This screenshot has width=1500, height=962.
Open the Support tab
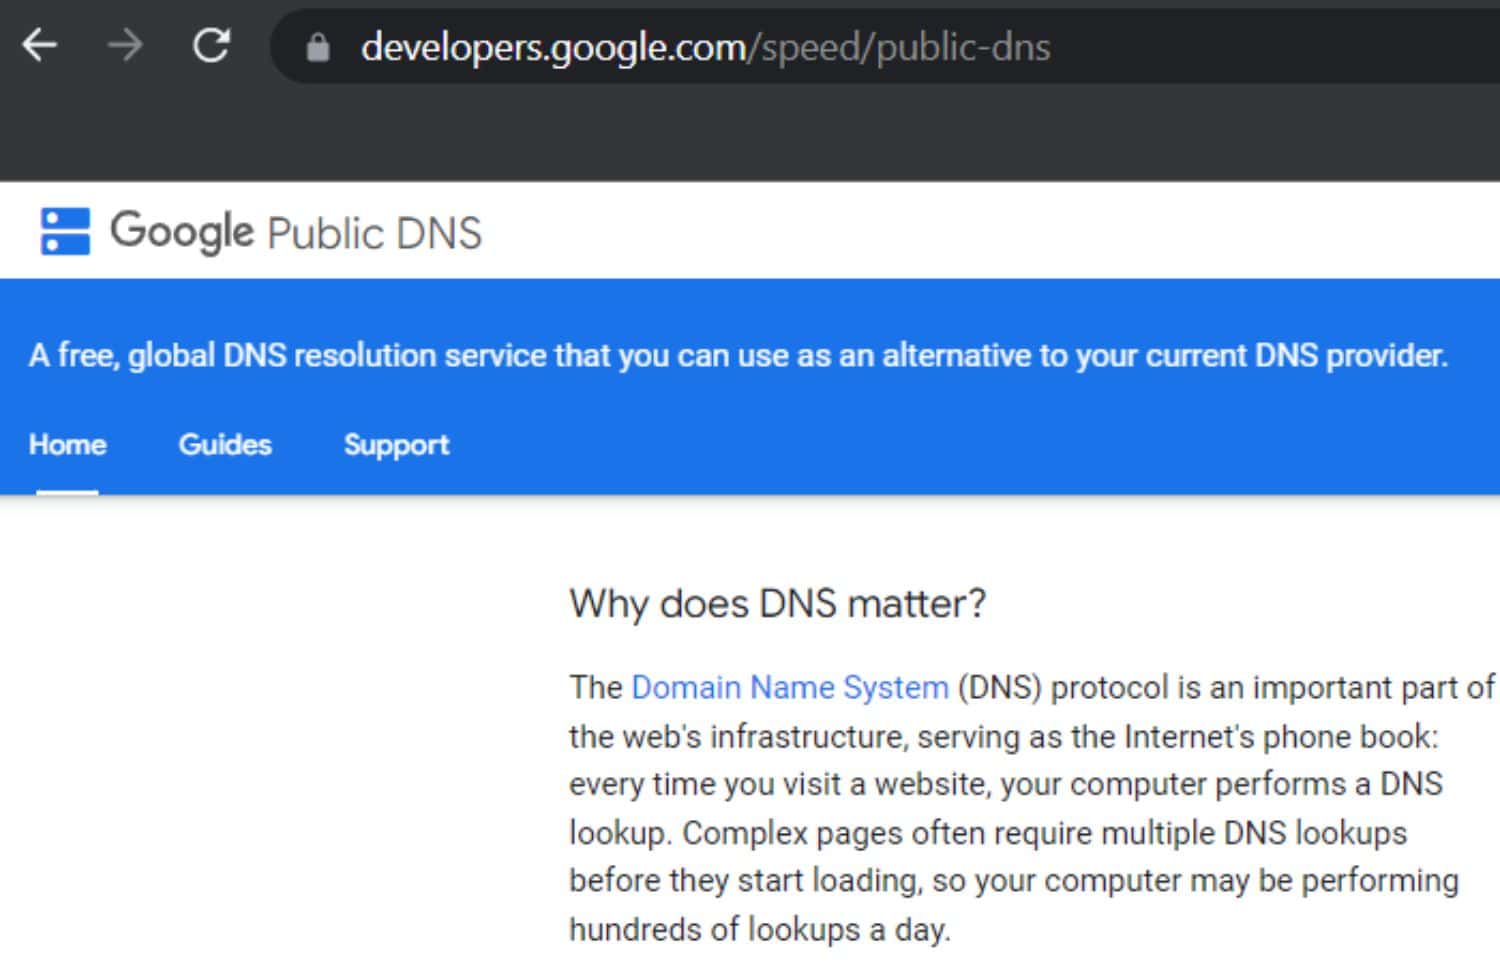click(396, 445)
